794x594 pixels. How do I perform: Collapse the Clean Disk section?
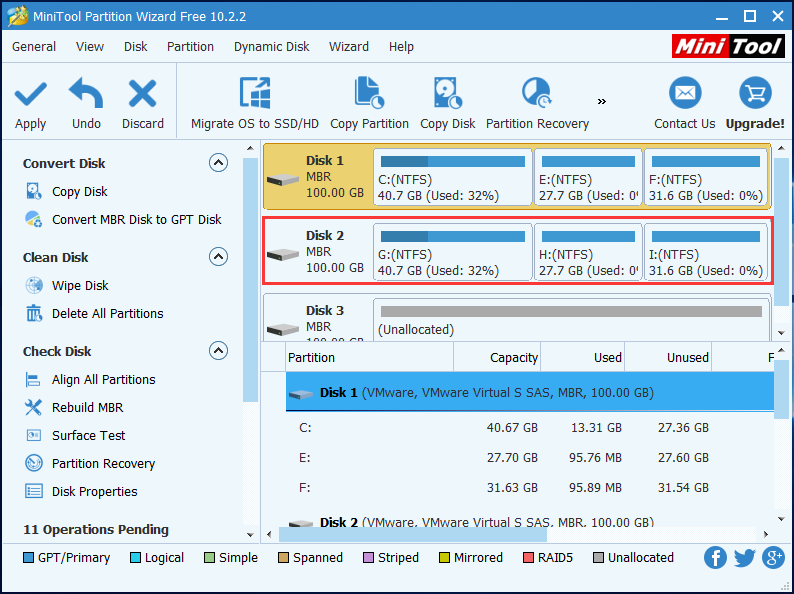(218, 257)
